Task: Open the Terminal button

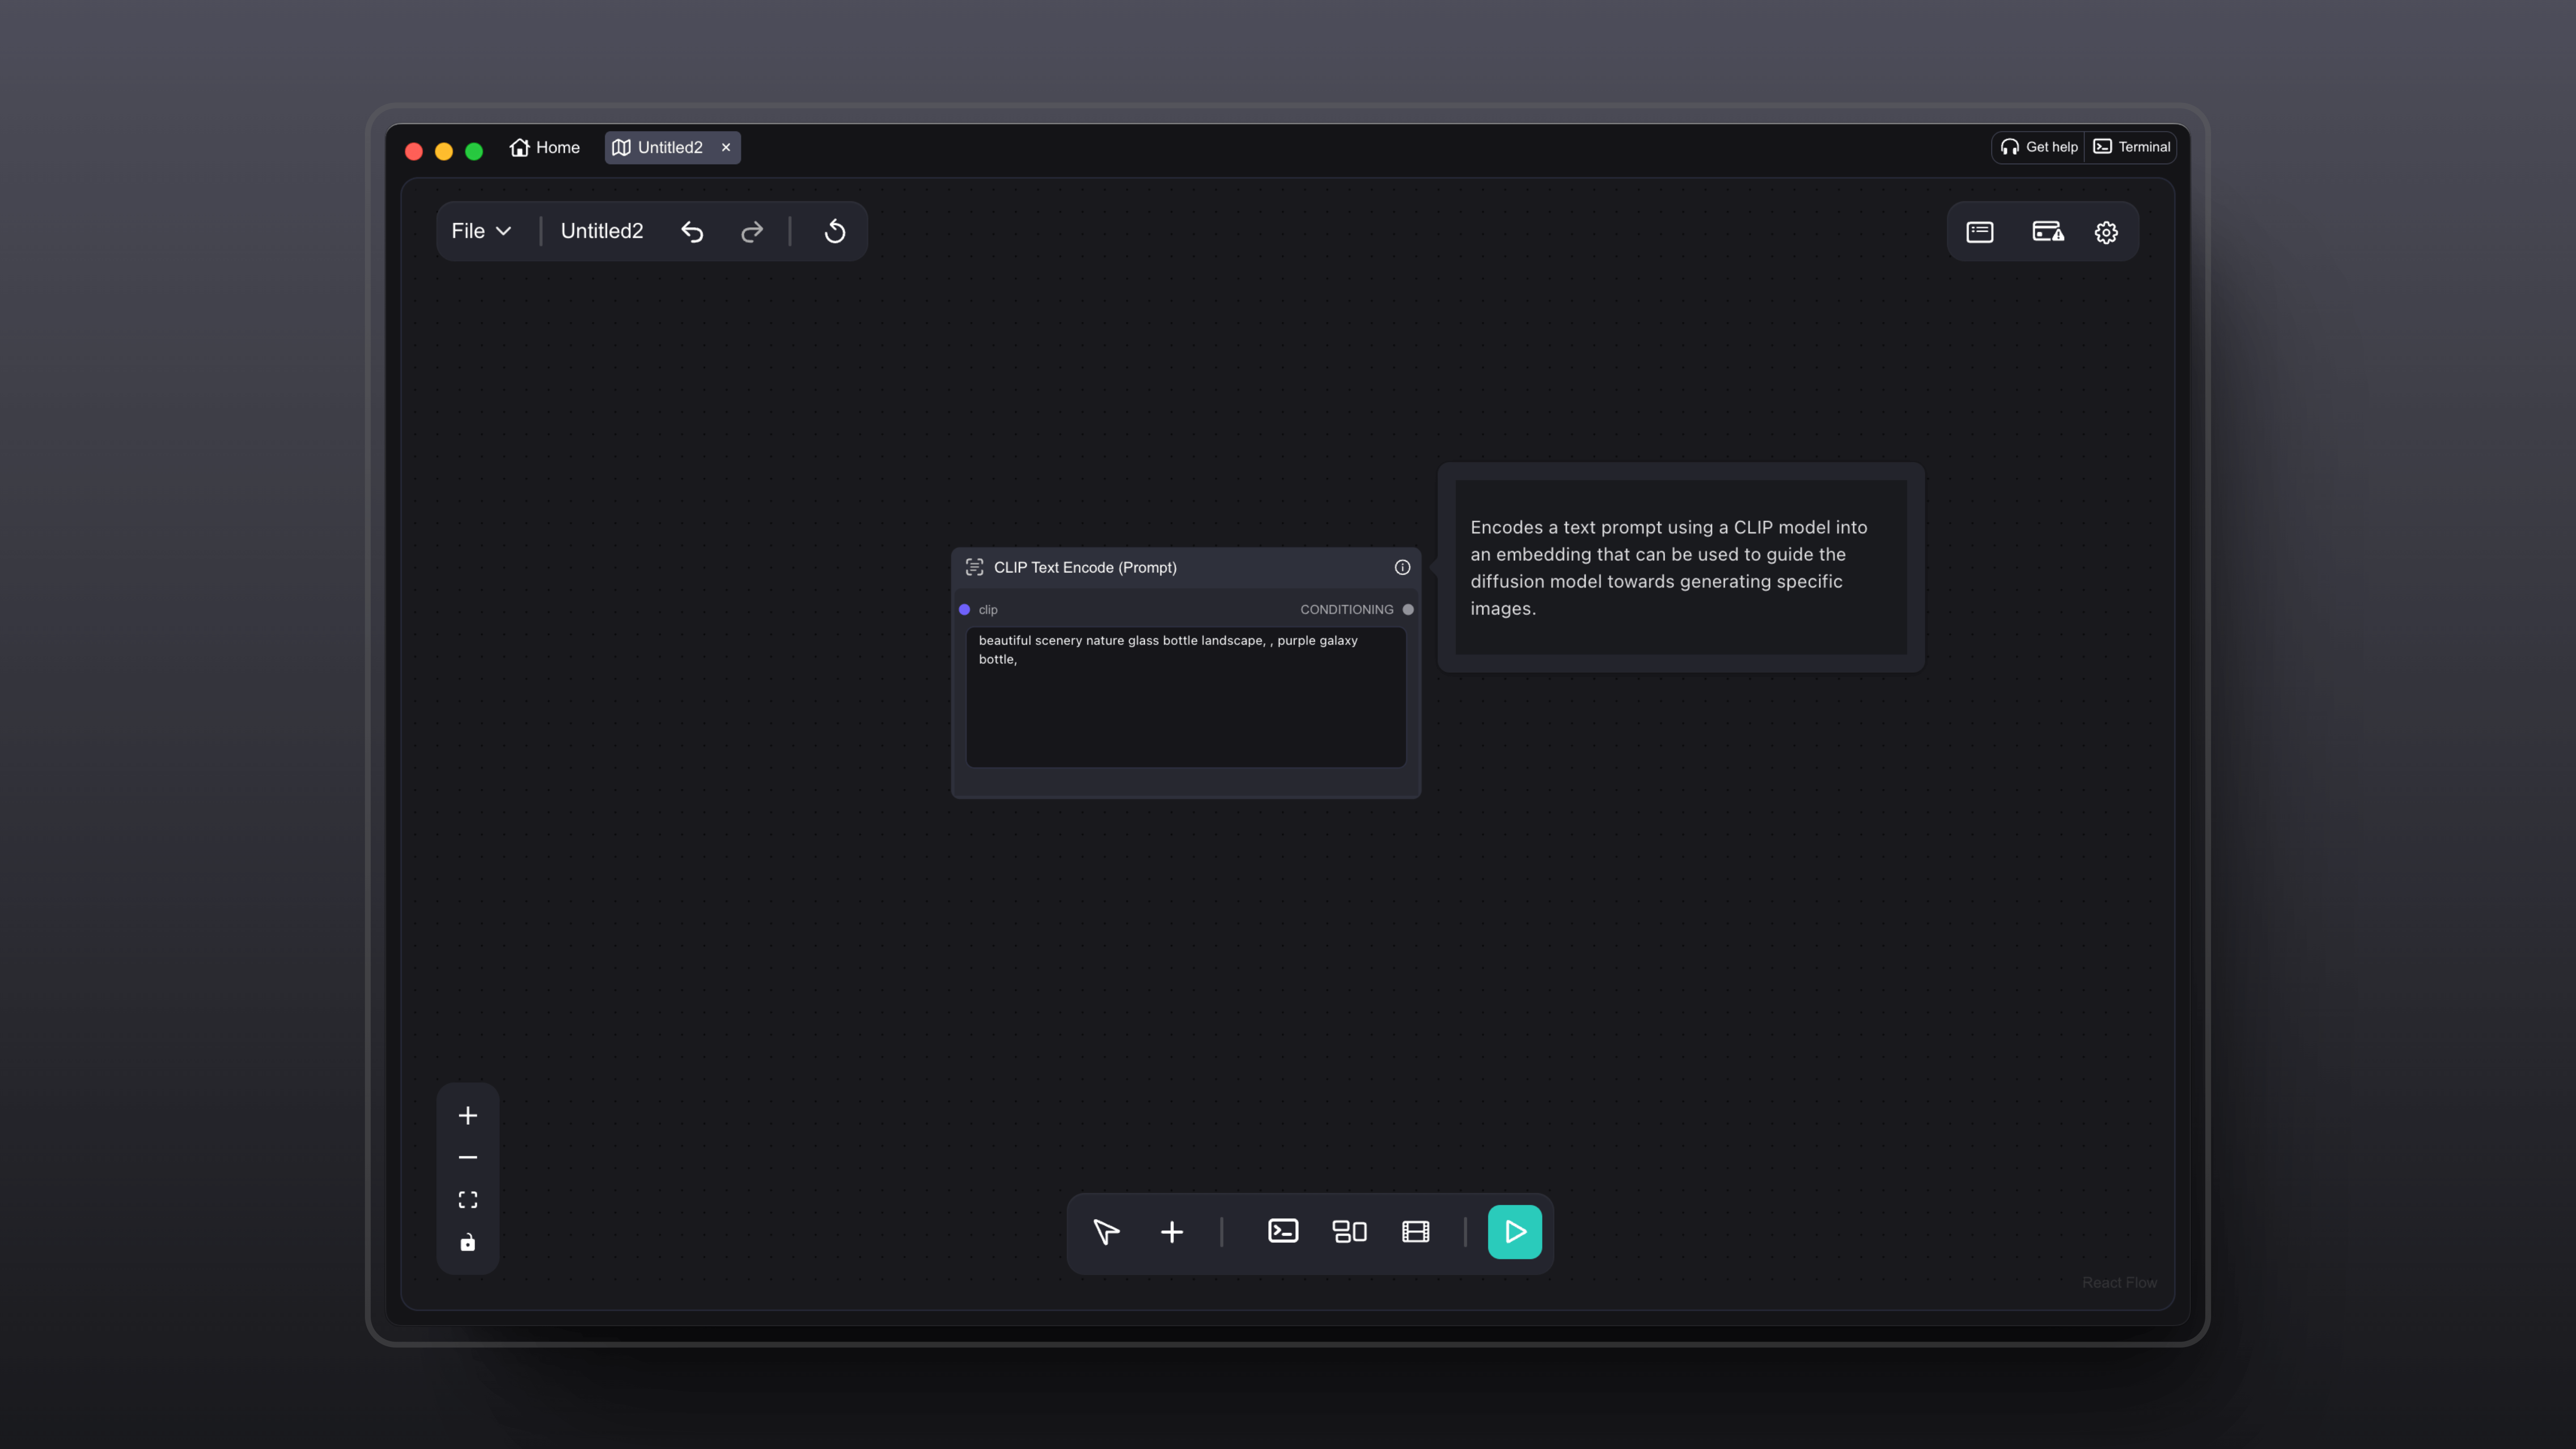Action: pos(2132,147)
